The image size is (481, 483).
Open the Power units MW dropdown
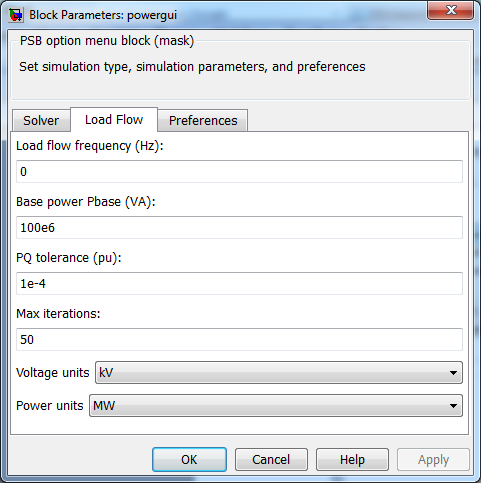(276, 405)
